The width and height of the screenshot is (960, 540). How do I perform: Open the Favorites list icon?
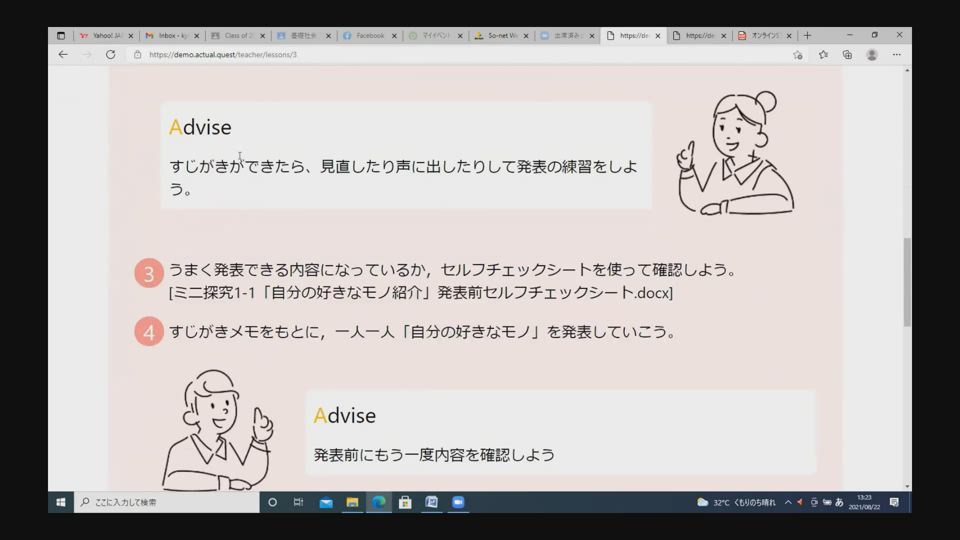pos(823,55)
